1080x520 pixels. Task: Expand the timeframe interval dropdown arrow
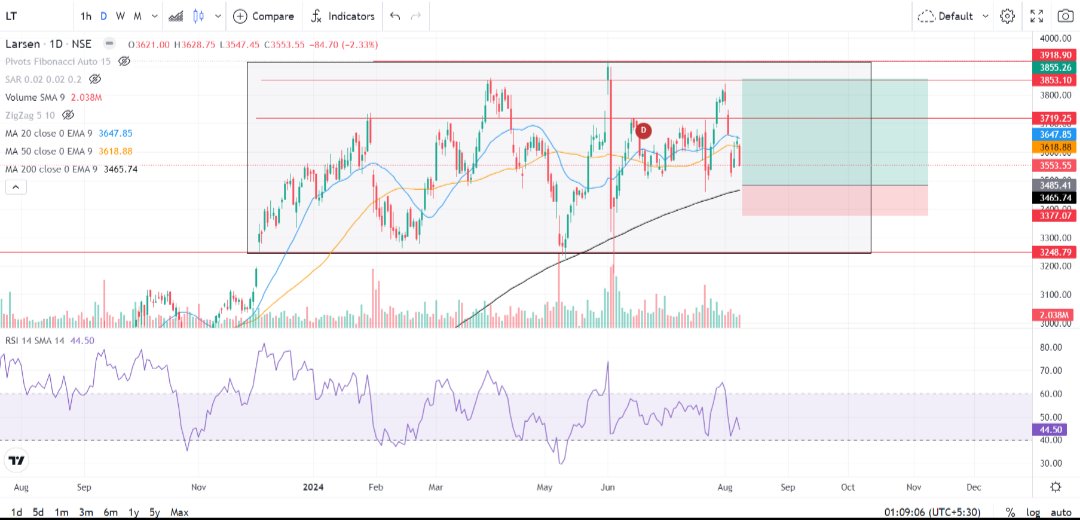pos(154,16)
